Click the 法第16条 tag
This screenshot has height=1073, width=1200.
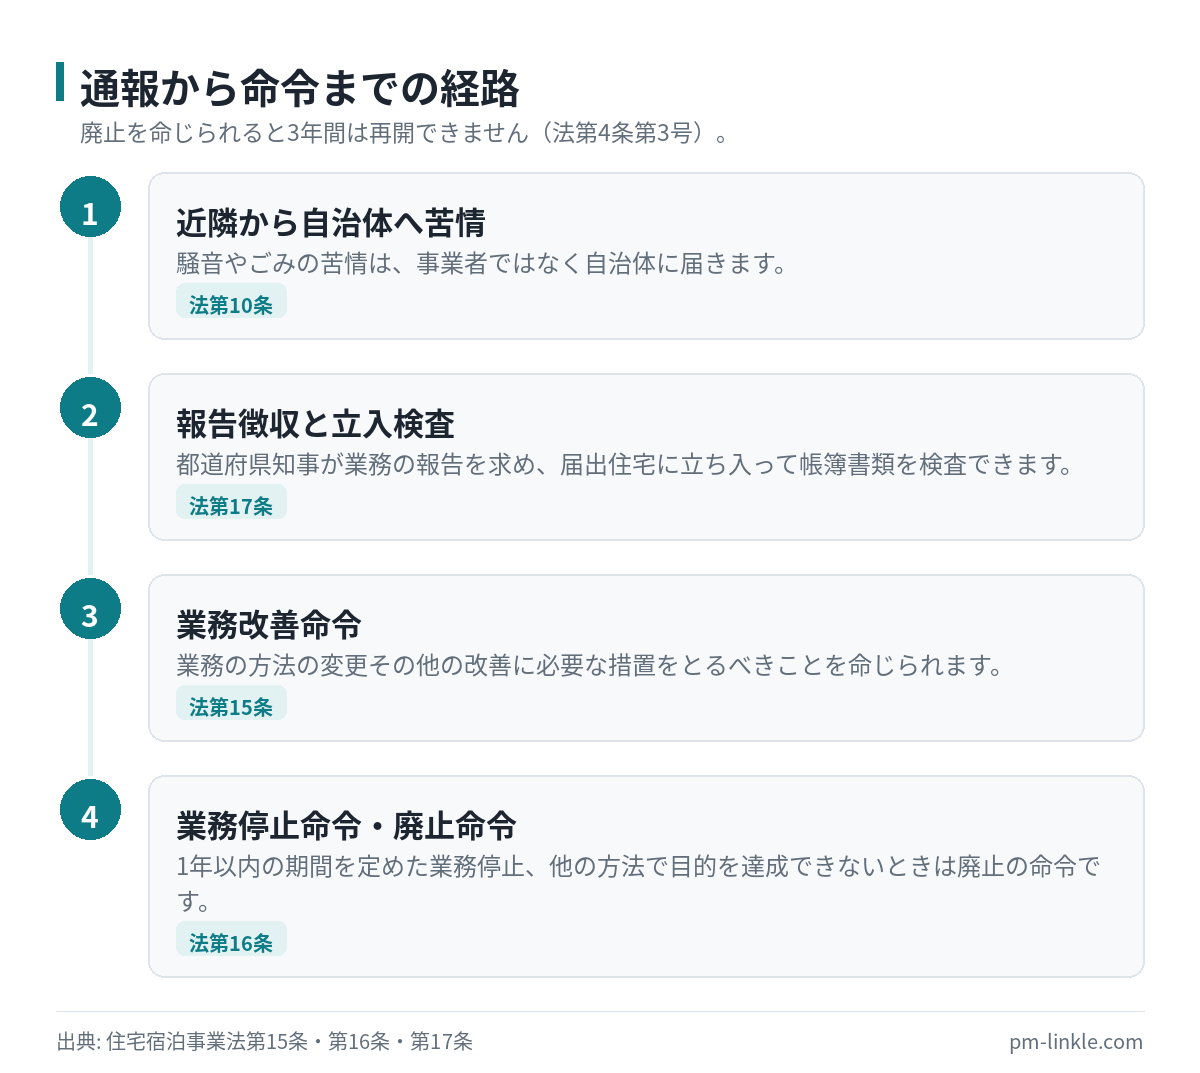click(231, 939)
